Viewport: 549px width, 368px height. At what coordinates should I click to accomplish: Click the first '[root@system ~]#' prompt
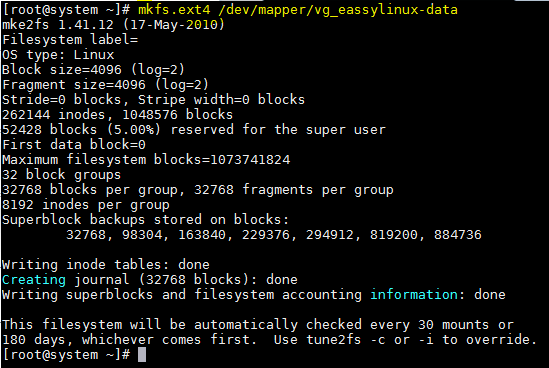click(66, 9)
